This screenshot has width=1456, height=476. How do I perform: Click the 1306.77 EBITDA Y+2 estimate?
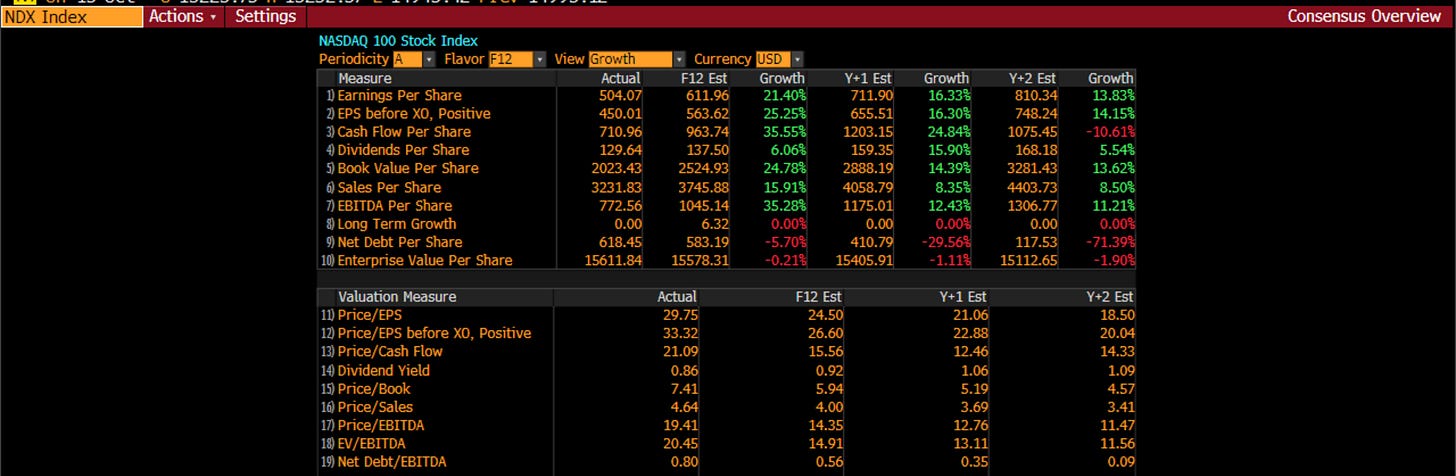tap(1031, 205)
